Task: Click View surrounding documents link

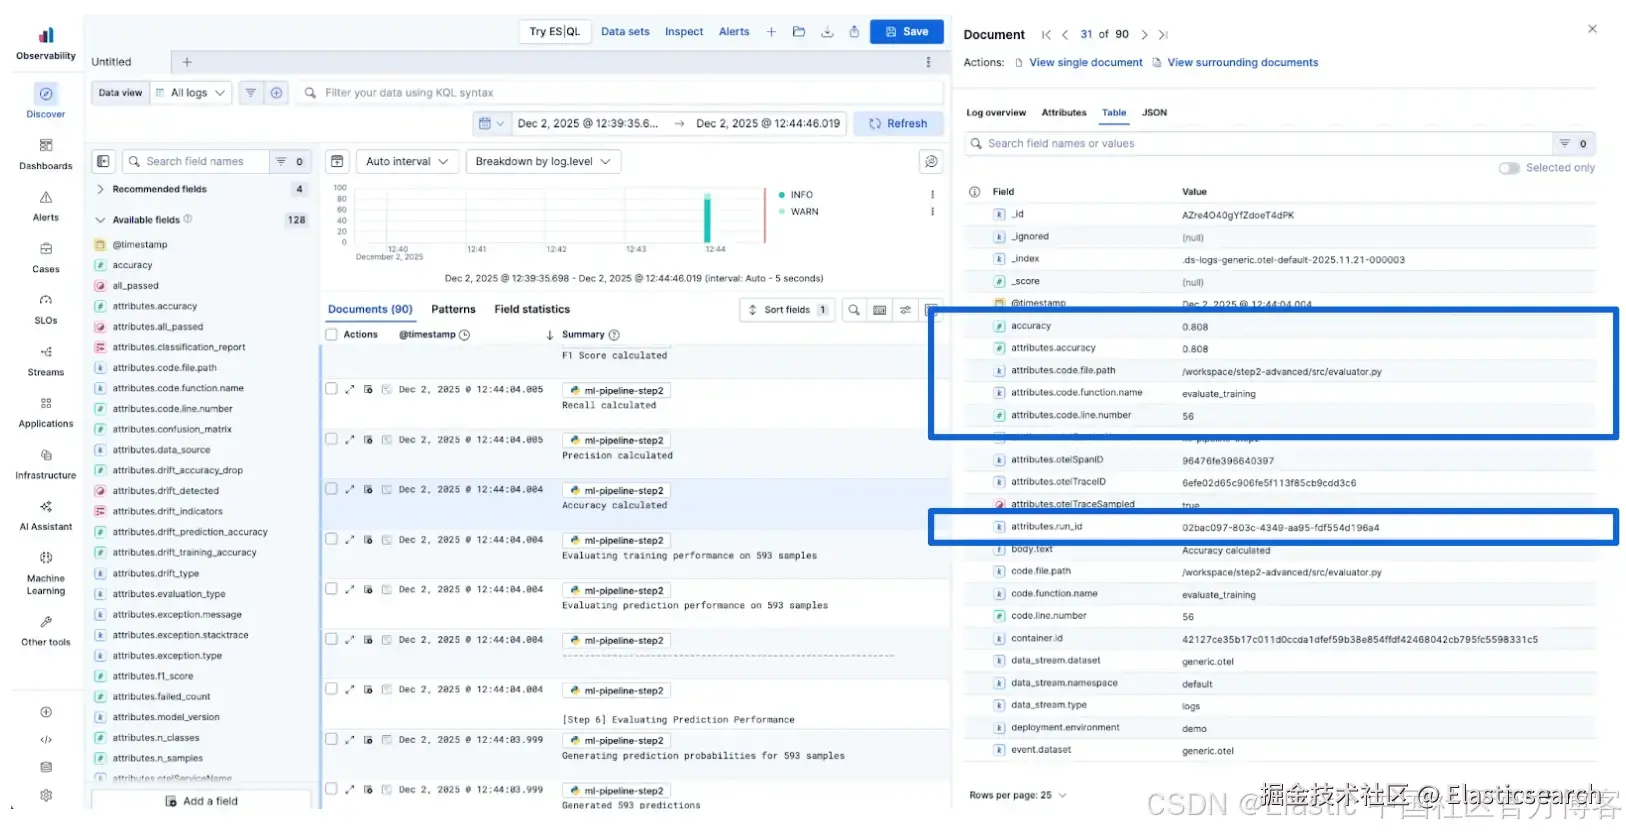Action: tap(1242, 63)
